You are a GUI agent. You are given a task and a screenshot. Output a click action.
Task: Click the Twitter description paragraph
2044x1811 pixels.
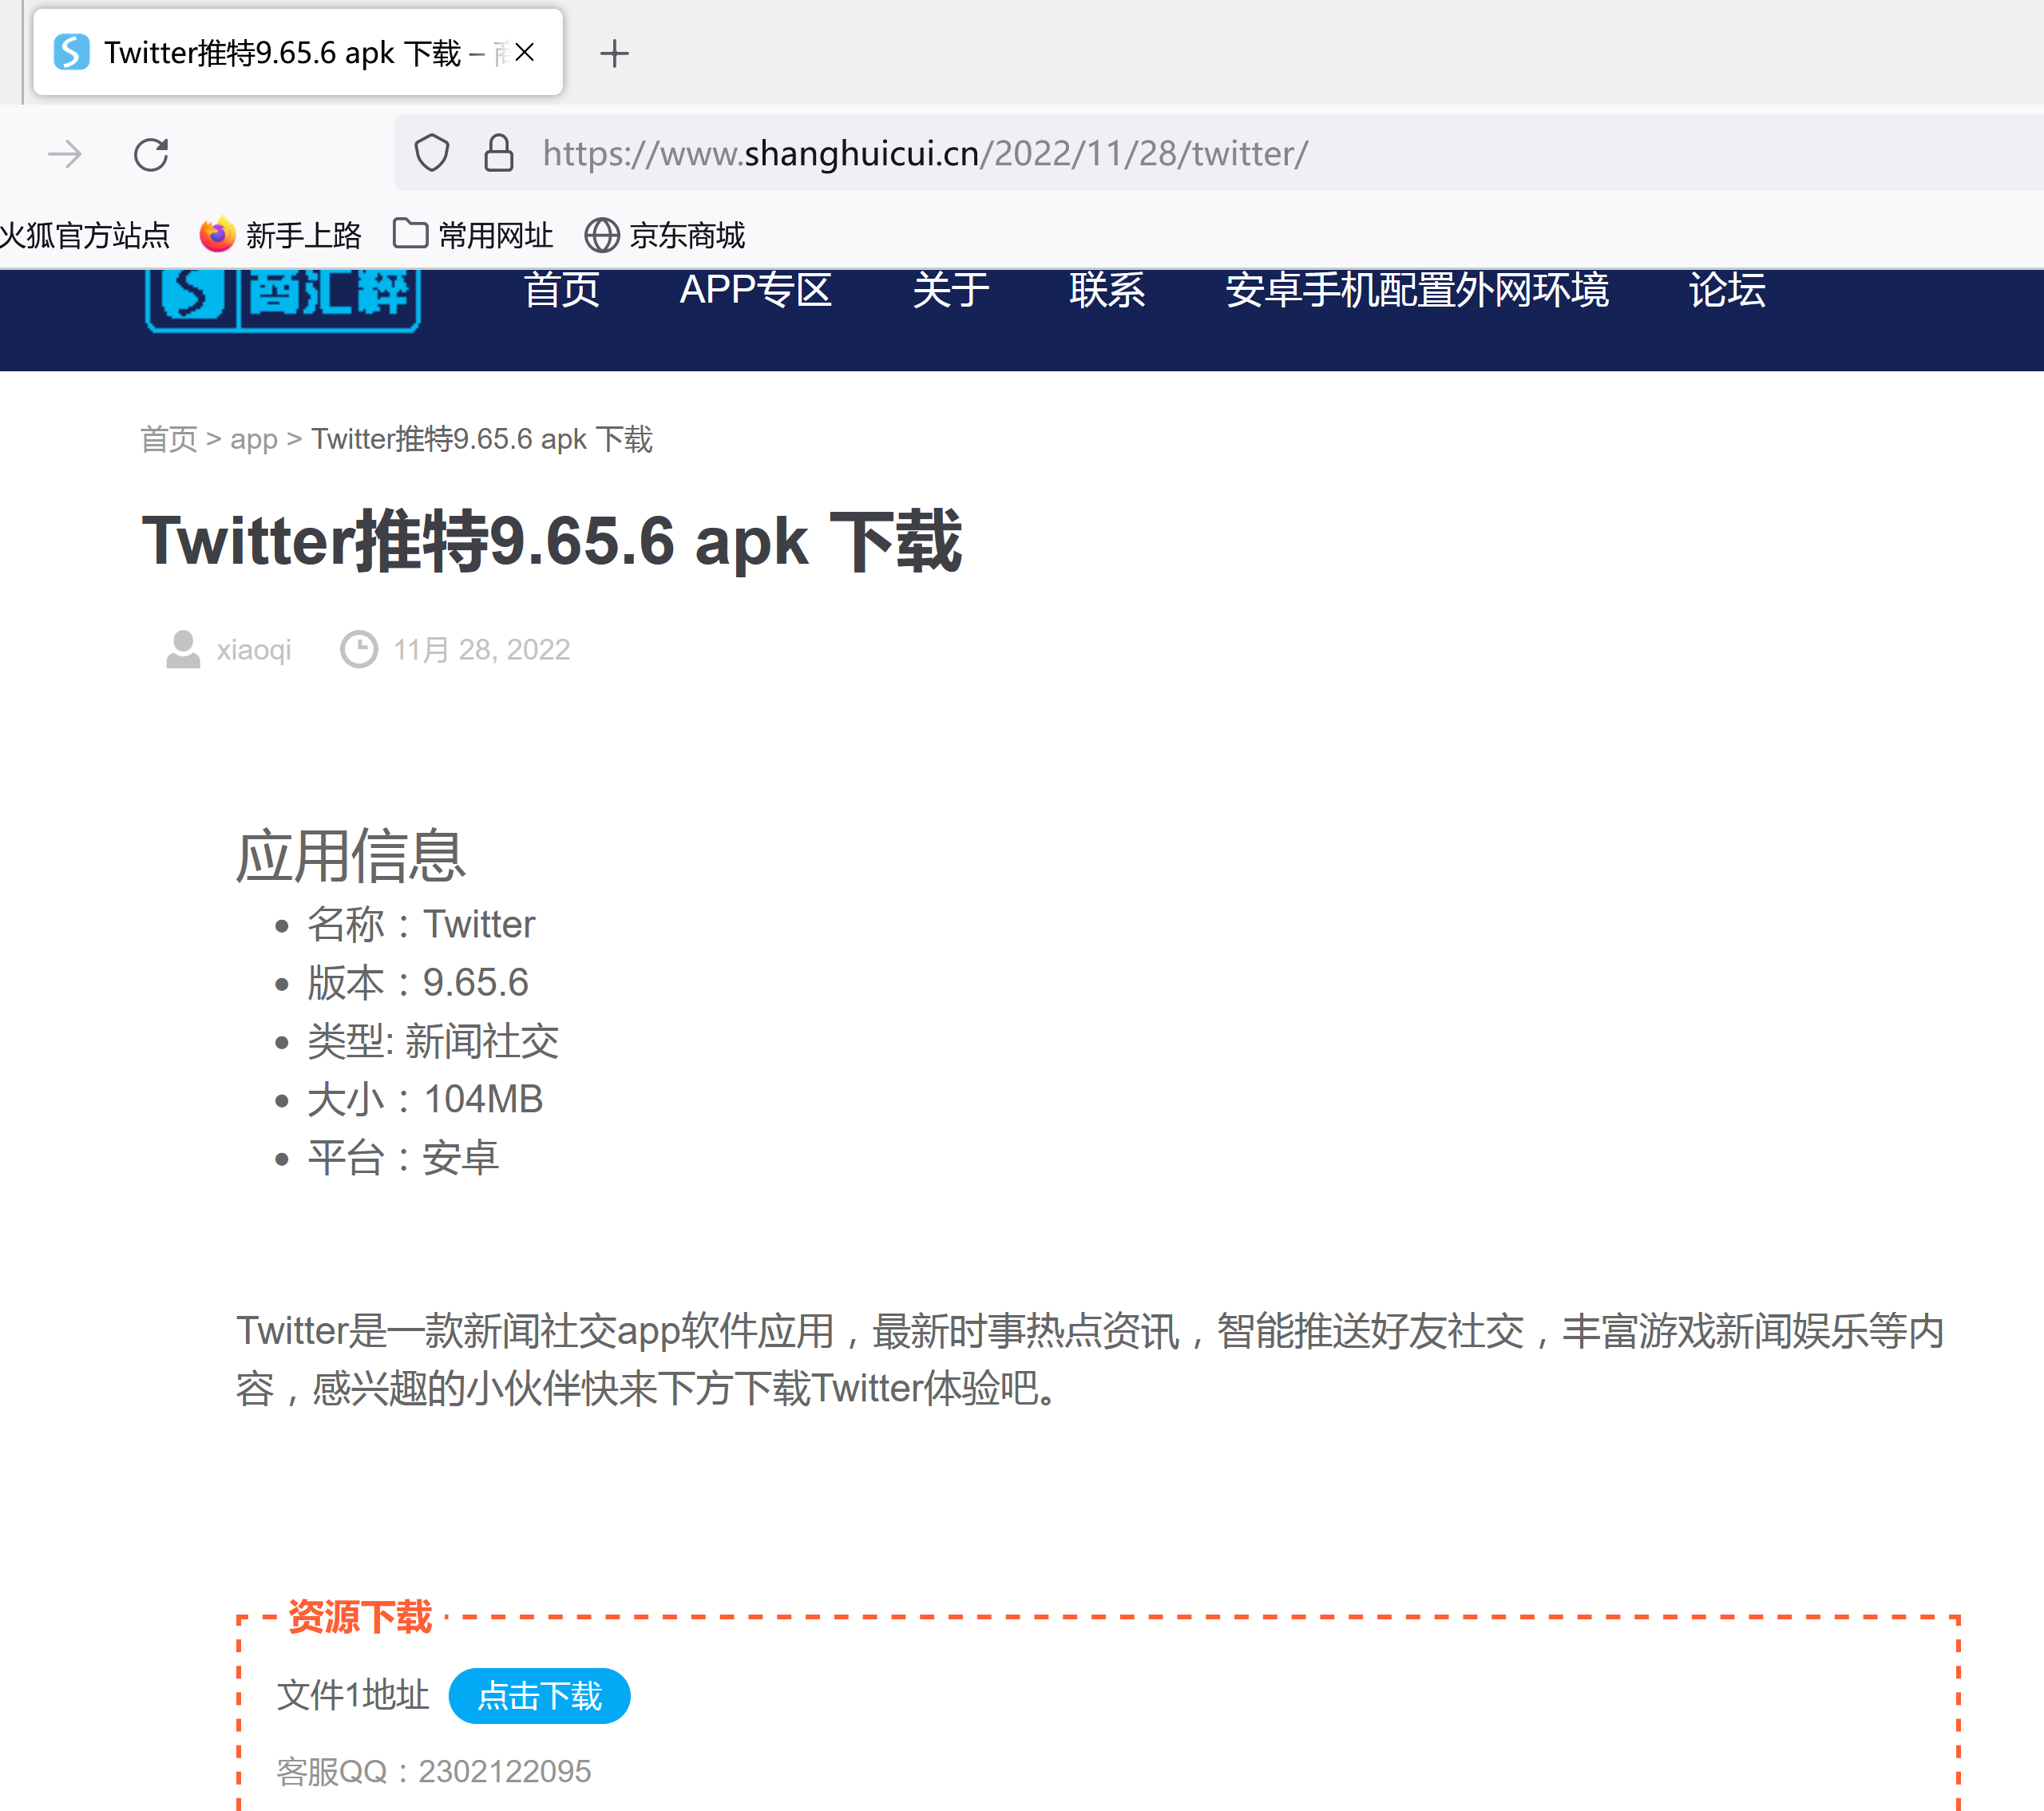click(1090, 1359)
